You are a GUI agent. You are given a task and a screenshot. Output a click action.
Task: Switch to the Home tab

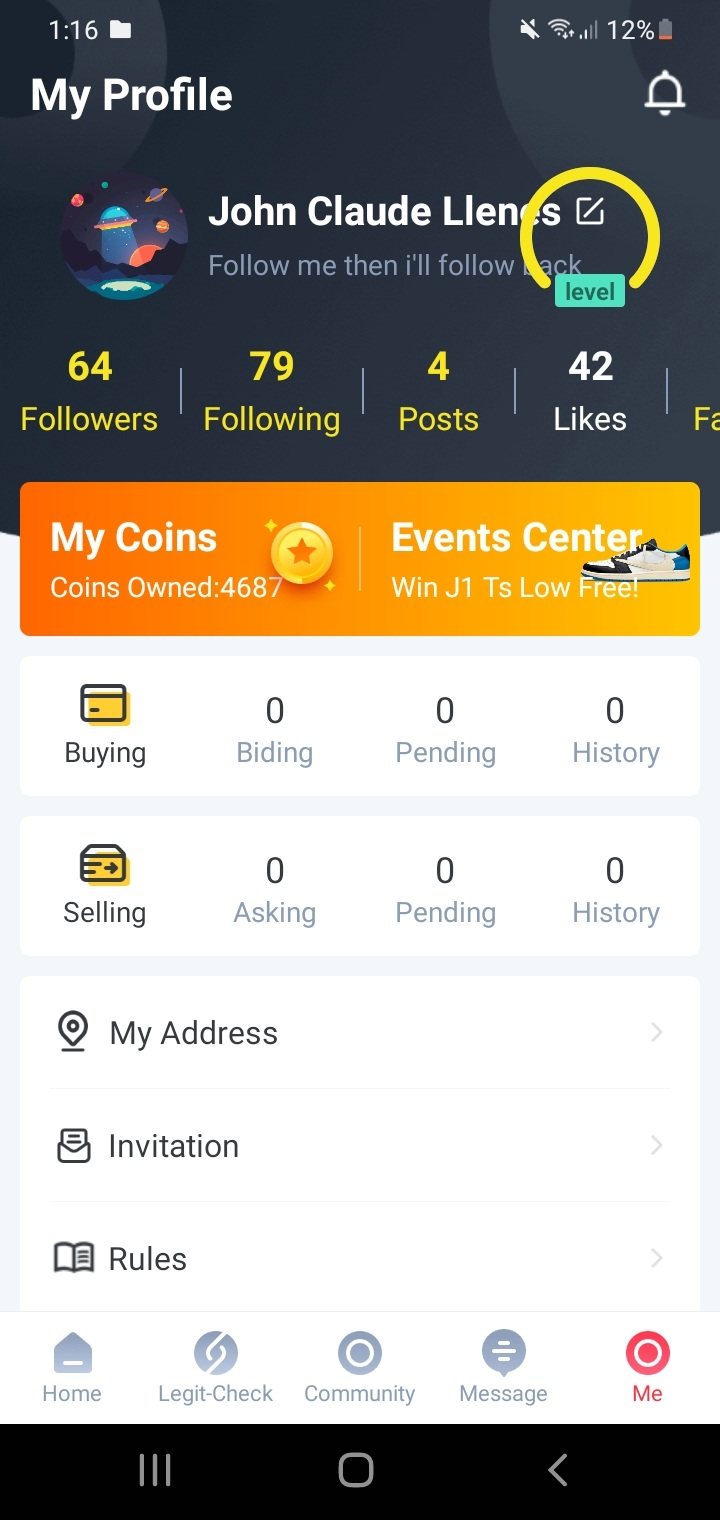72,1367
